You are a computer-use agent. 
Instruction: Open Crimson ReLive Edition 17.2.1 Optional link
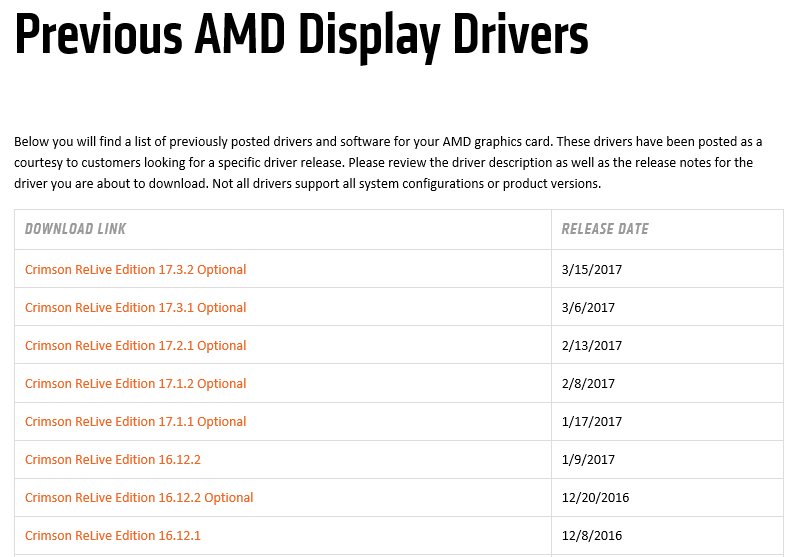136,346
